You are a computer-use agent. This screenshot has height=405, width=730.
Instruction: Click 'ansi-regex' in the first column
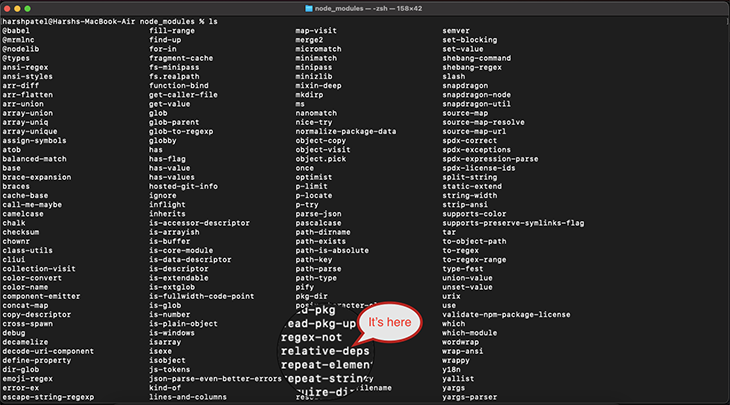[x=25, y=68]
